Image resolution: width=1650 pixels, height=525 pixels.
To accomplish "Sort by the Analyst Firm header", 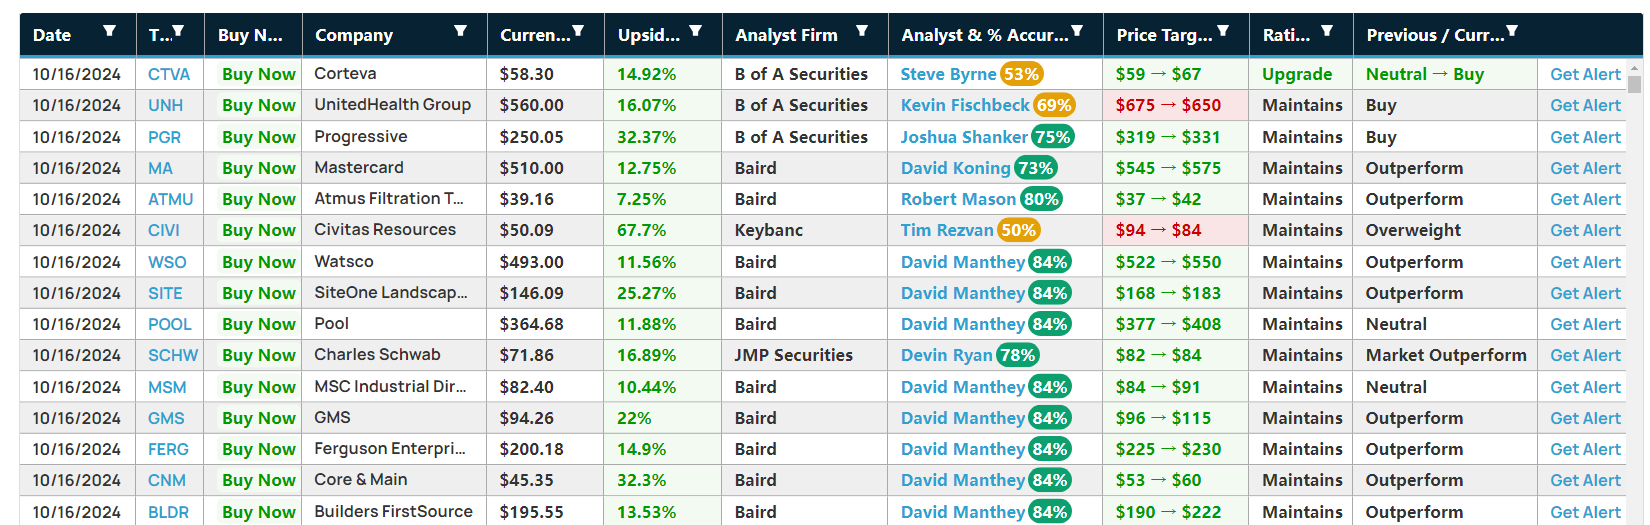I will click(786, 35).
